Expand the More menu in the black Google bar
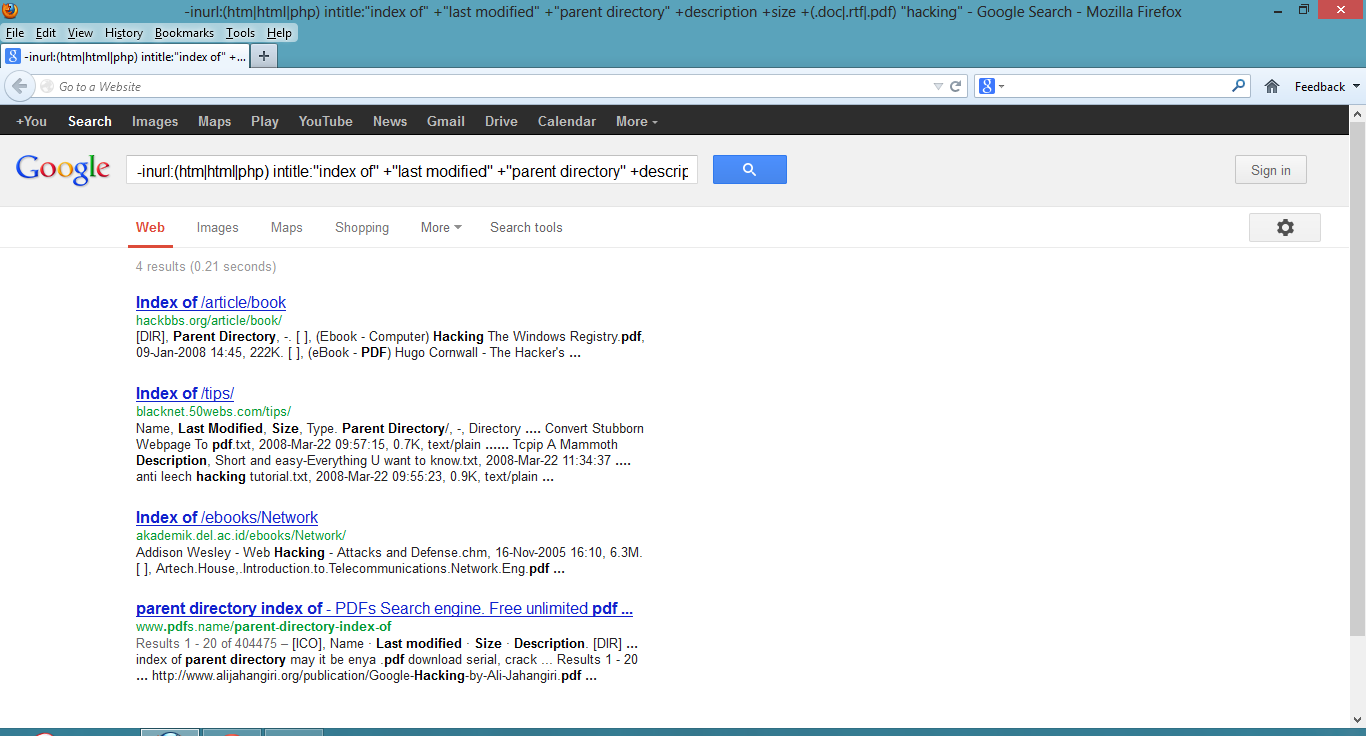The height and width of the screenshot is (736, 1366). click(637, 121)
